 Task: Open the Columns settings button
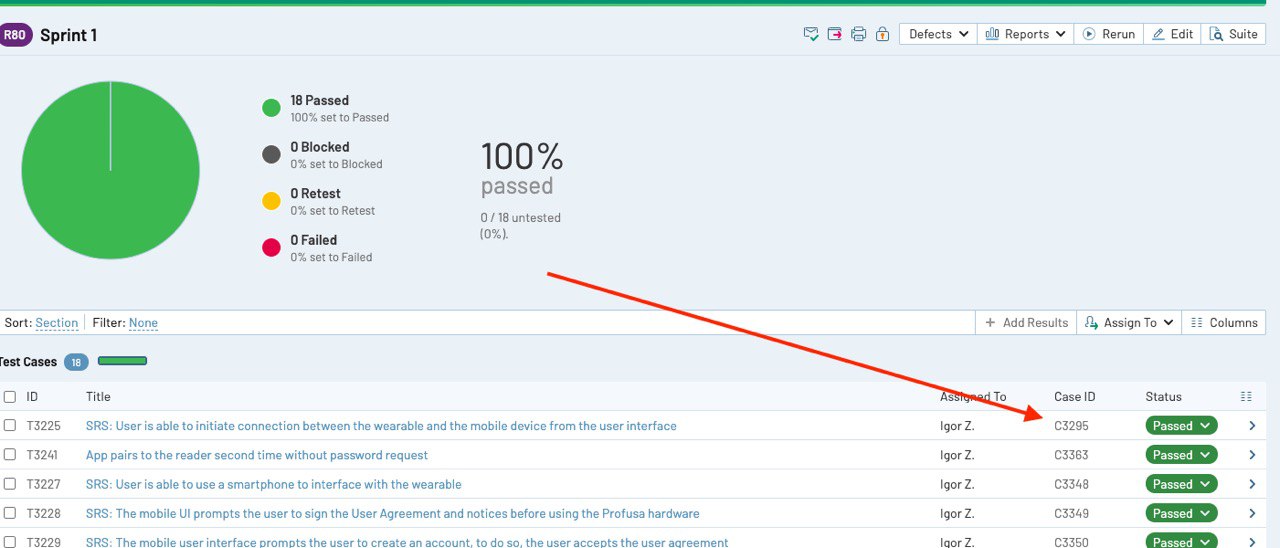(1224, 322)
